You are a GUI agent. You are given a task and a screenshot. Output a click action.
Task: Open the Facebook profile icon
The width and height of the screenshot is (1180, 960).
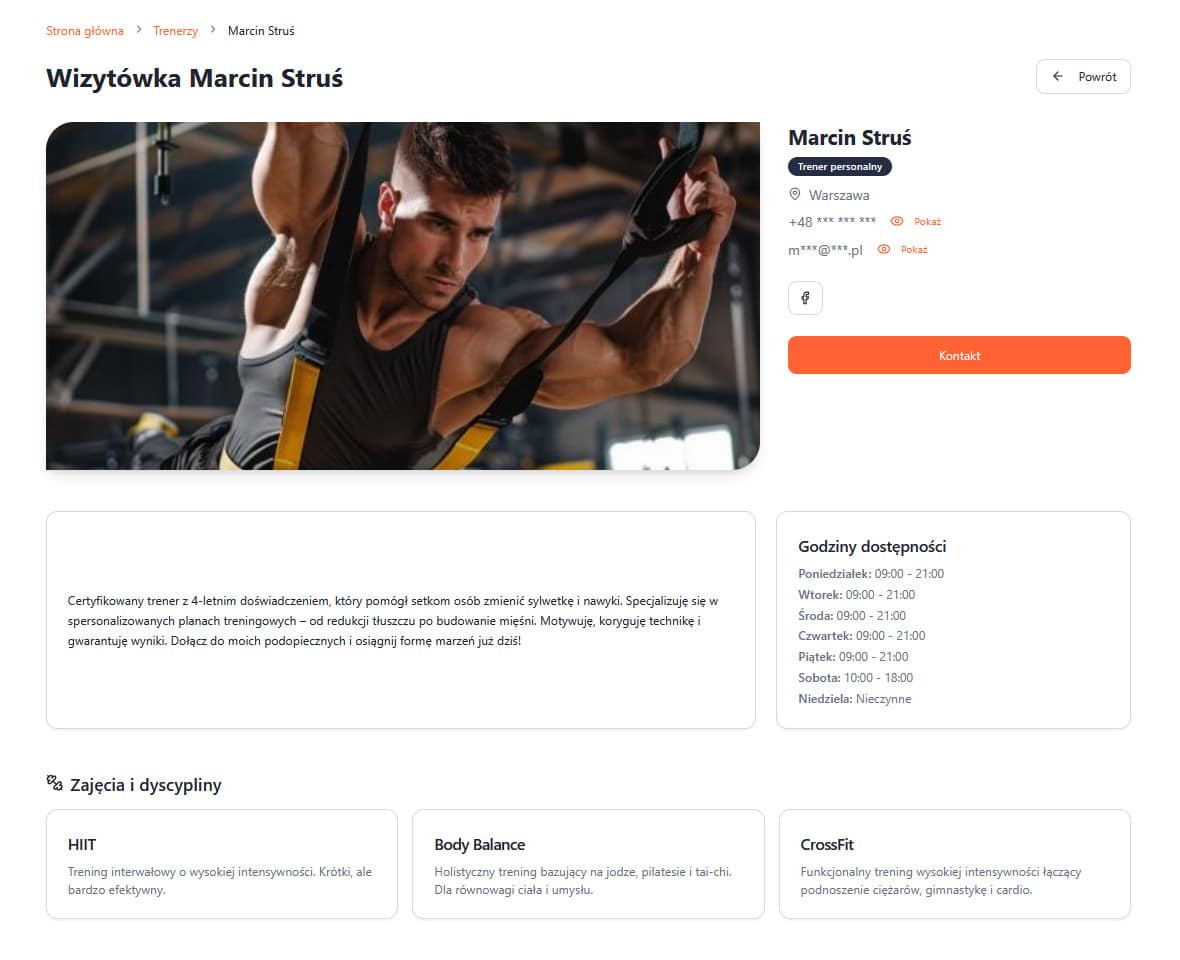804,298
